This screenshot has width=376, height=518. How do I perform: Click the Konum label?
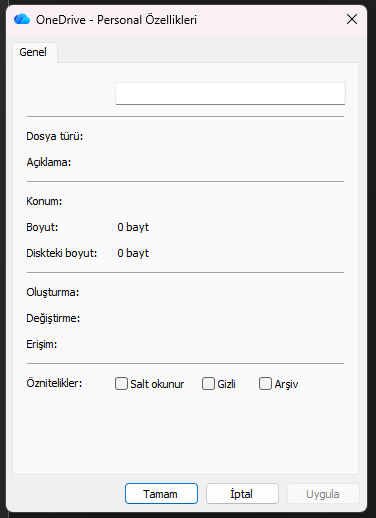pos(44,201)
